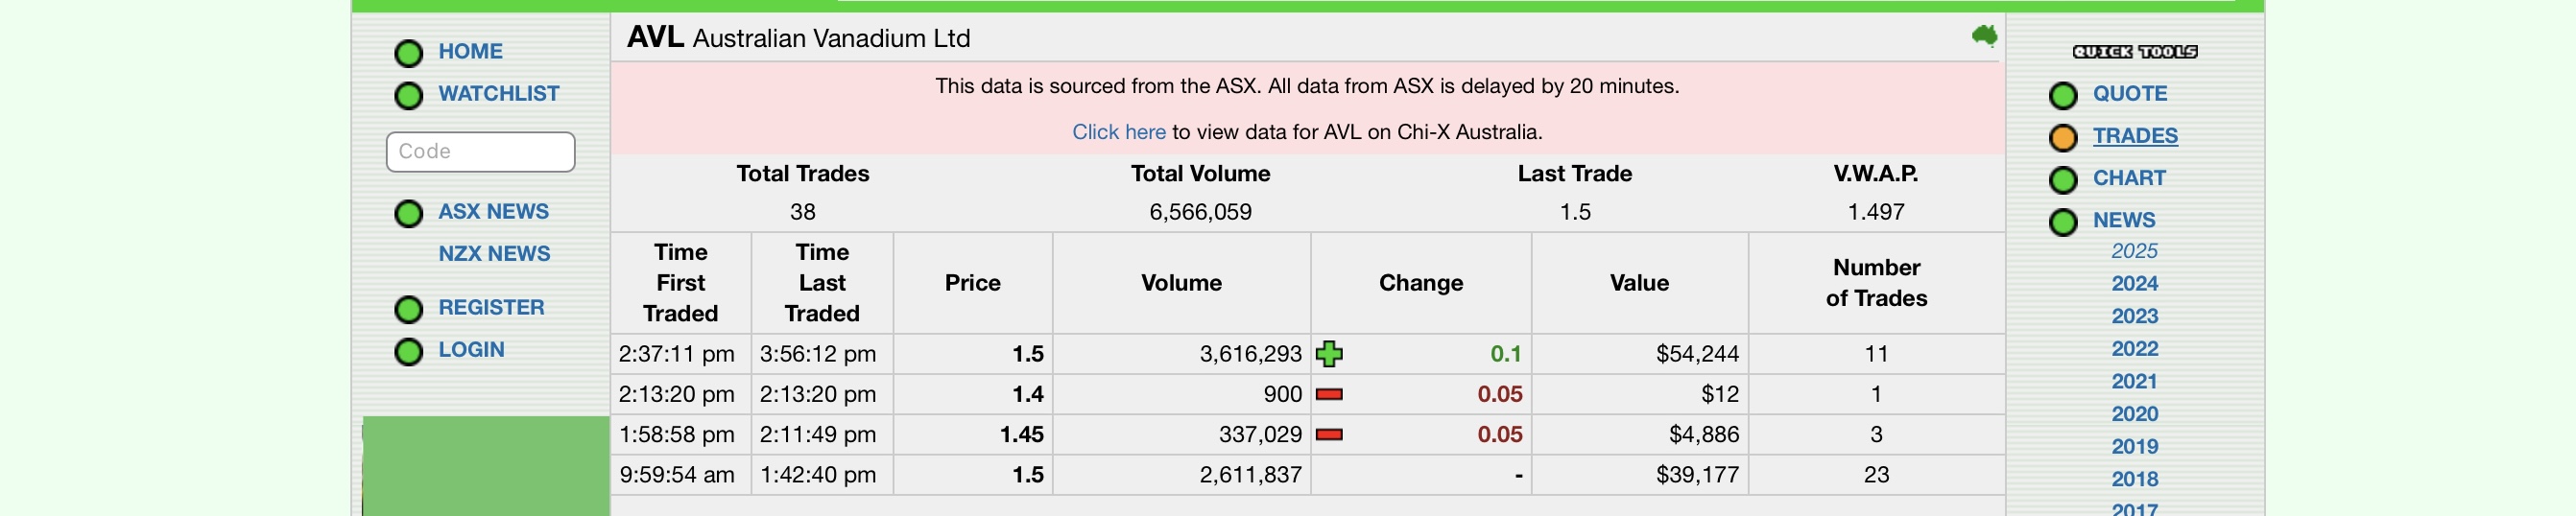The image size is (2576, 516).
Task: Open the NZX NEWS page
Action: tap(494, 254)
